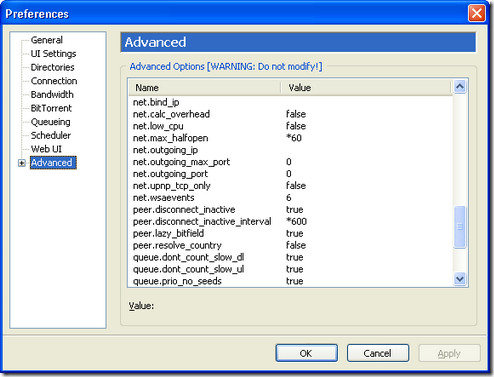The height and width of the screenshot is (377, 494).
Task: Select net.max_halfopen in the list
Action: click(x=290, y=138)
